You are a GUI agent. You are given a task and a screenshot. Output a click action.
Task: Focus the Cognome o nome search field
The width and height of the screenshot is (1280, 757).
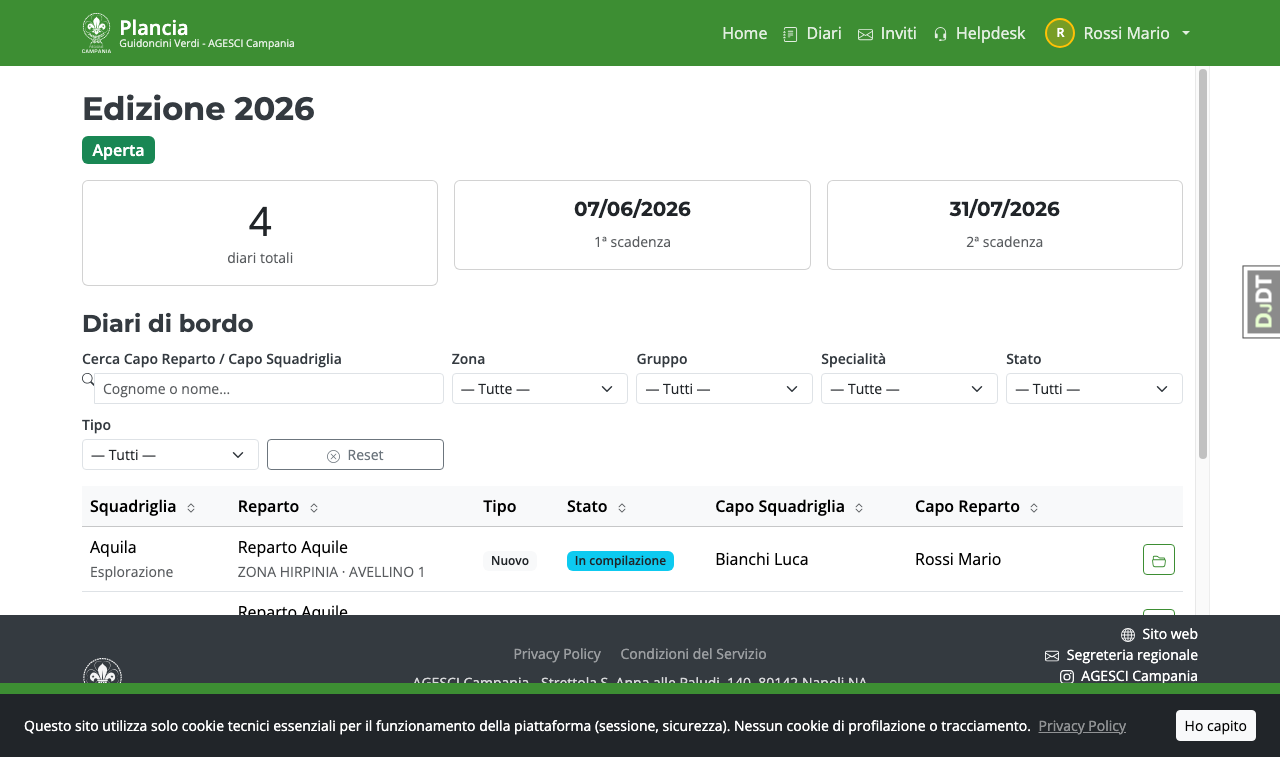(x=269, y=389)
